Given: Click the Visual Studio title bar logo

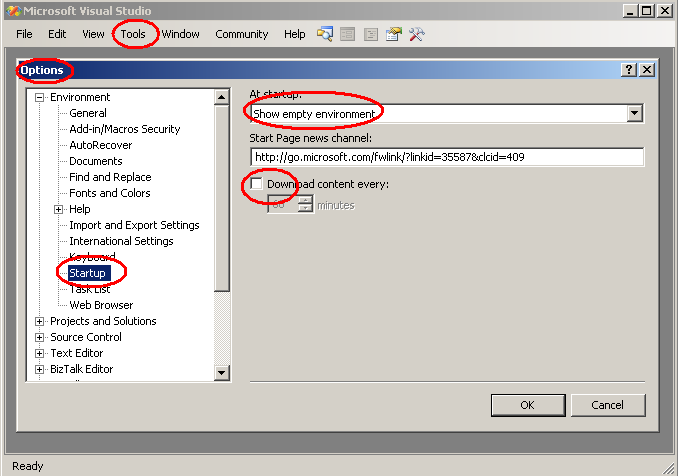Looking at the screenshot, I should pos(13,11).
